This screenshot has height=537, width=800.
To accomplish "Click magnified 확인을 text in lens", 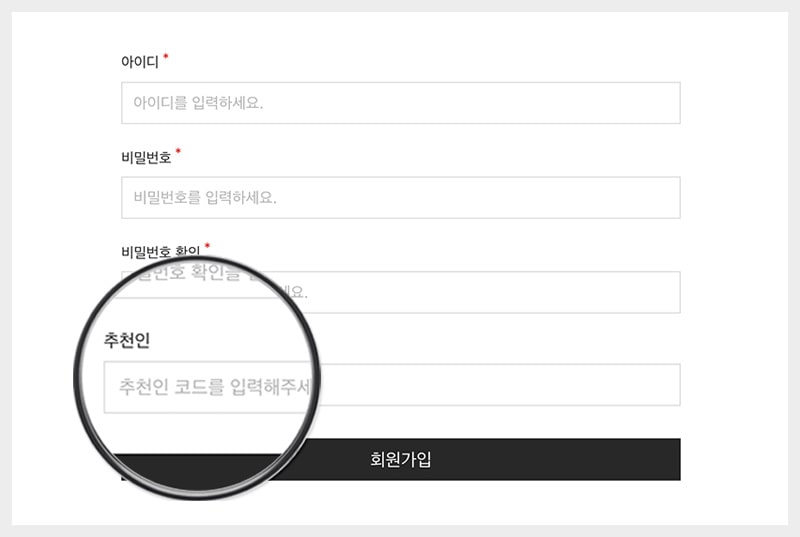I will (214, 272).
